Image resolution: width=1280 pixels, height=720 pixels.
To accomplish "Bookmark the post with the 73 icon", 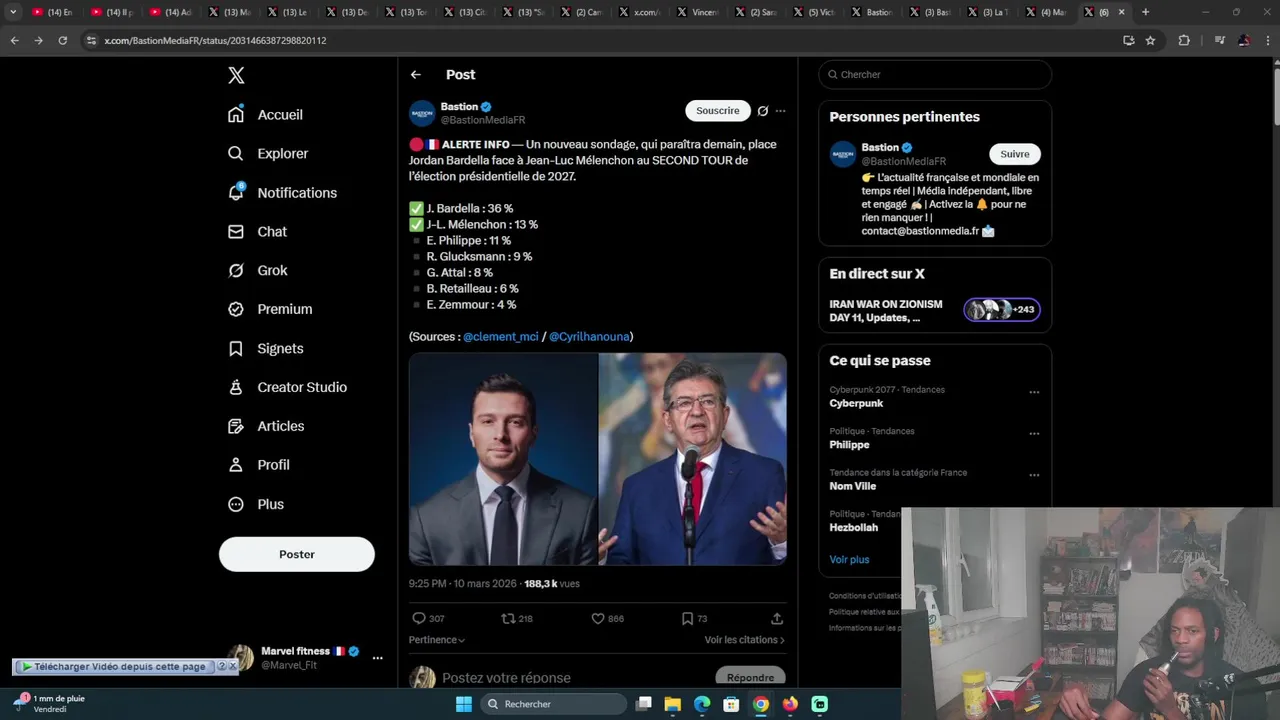I will [x=694, y=619].
